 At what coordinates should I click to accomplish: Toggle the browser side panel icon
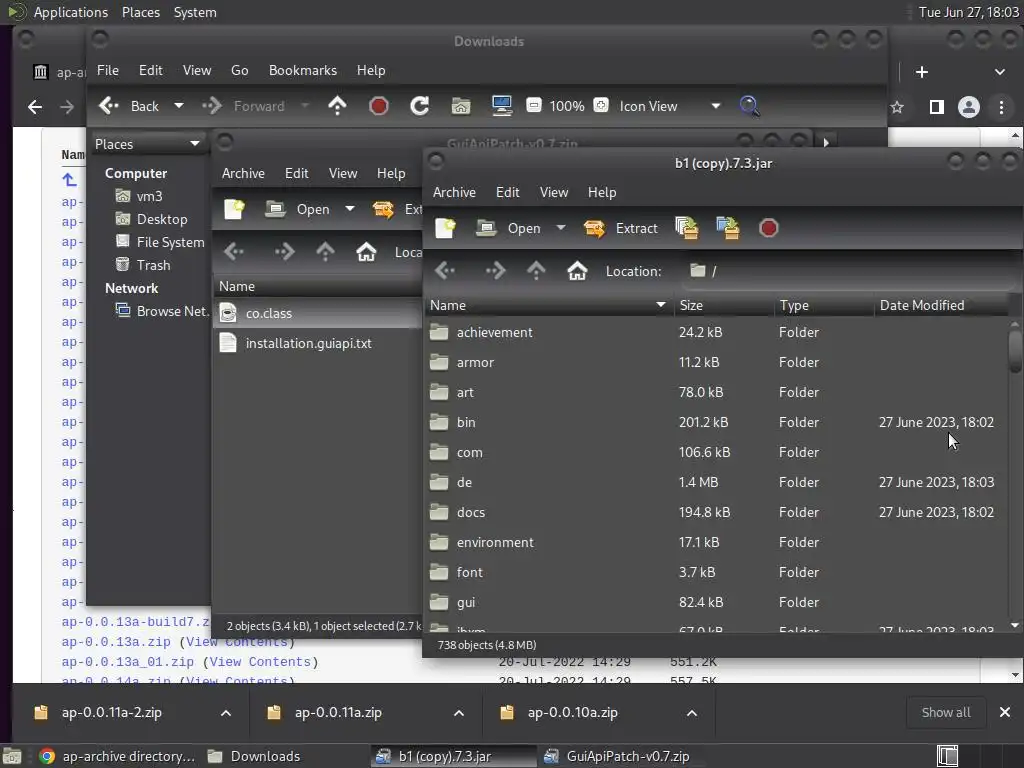936,107
